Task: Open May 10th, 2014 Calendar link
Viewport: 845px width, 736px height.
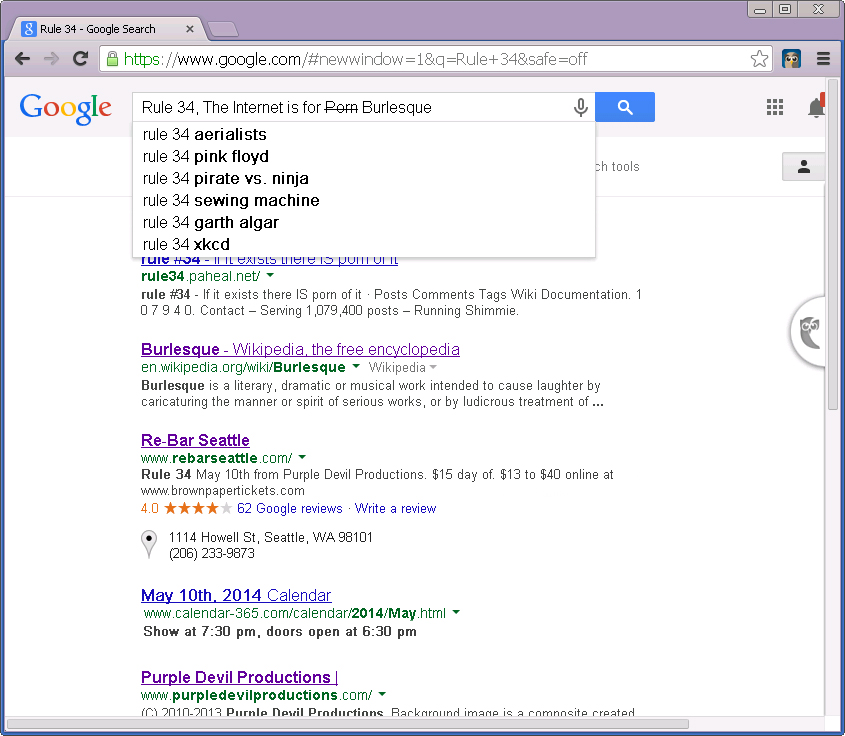Action: coord(236,595)
